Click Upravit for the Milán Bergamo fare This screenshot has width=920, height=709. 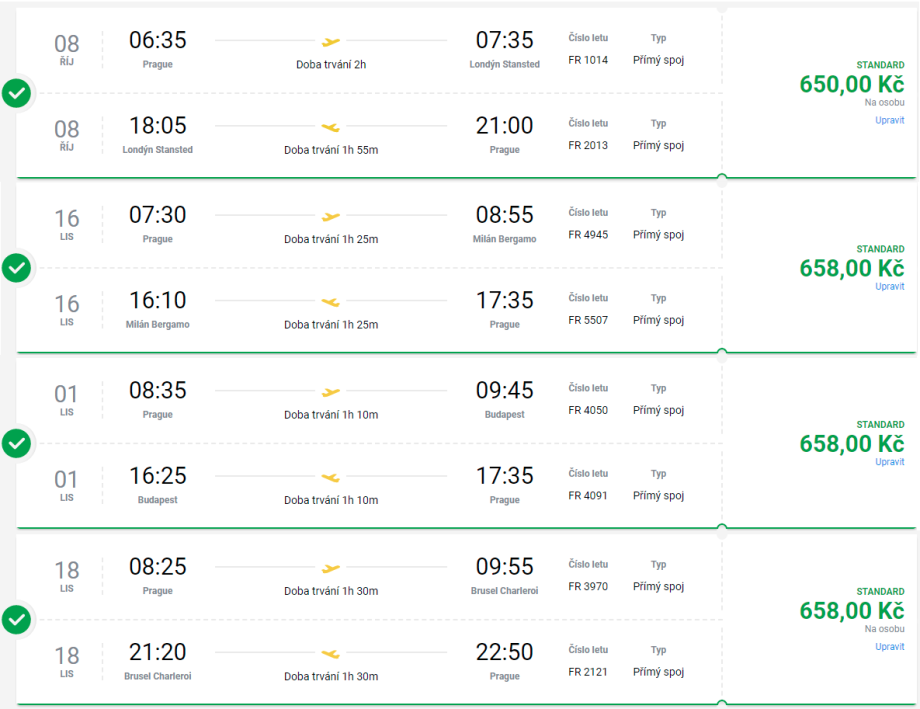pyautogui.click(x=889, y=287)
